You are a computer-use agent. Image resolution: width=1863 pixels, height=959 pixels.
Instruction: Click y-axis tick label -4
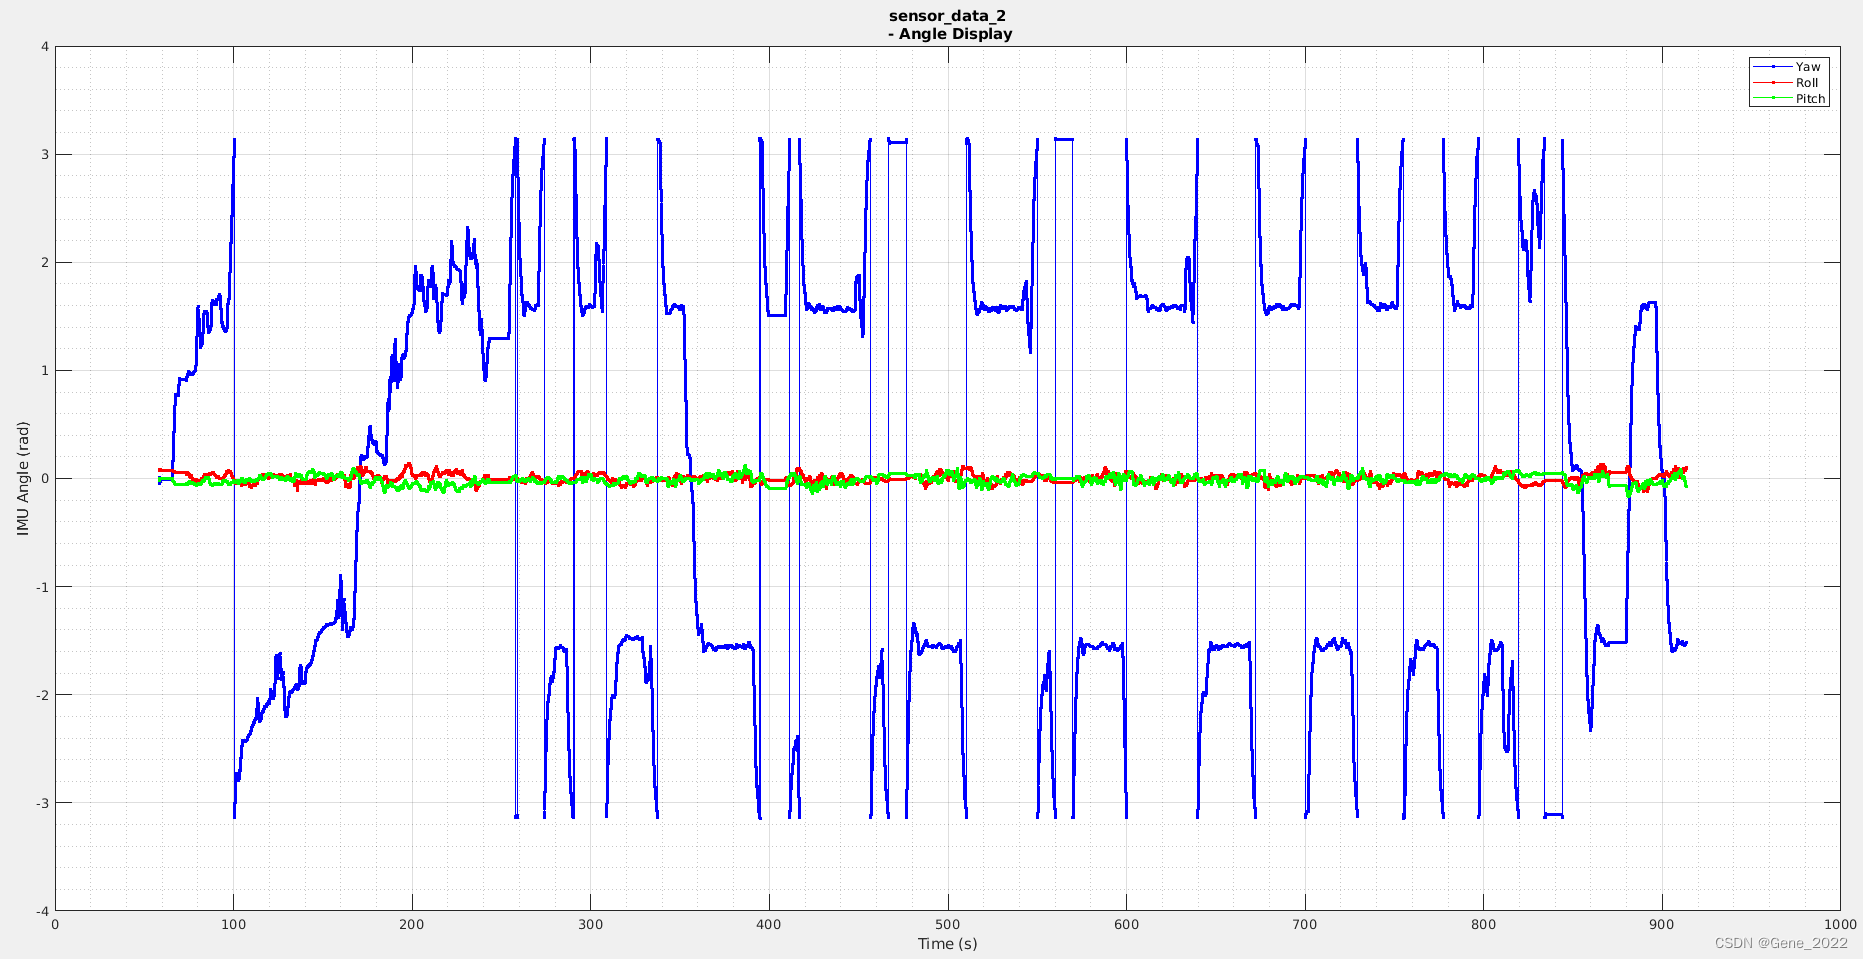coord(43,911)
